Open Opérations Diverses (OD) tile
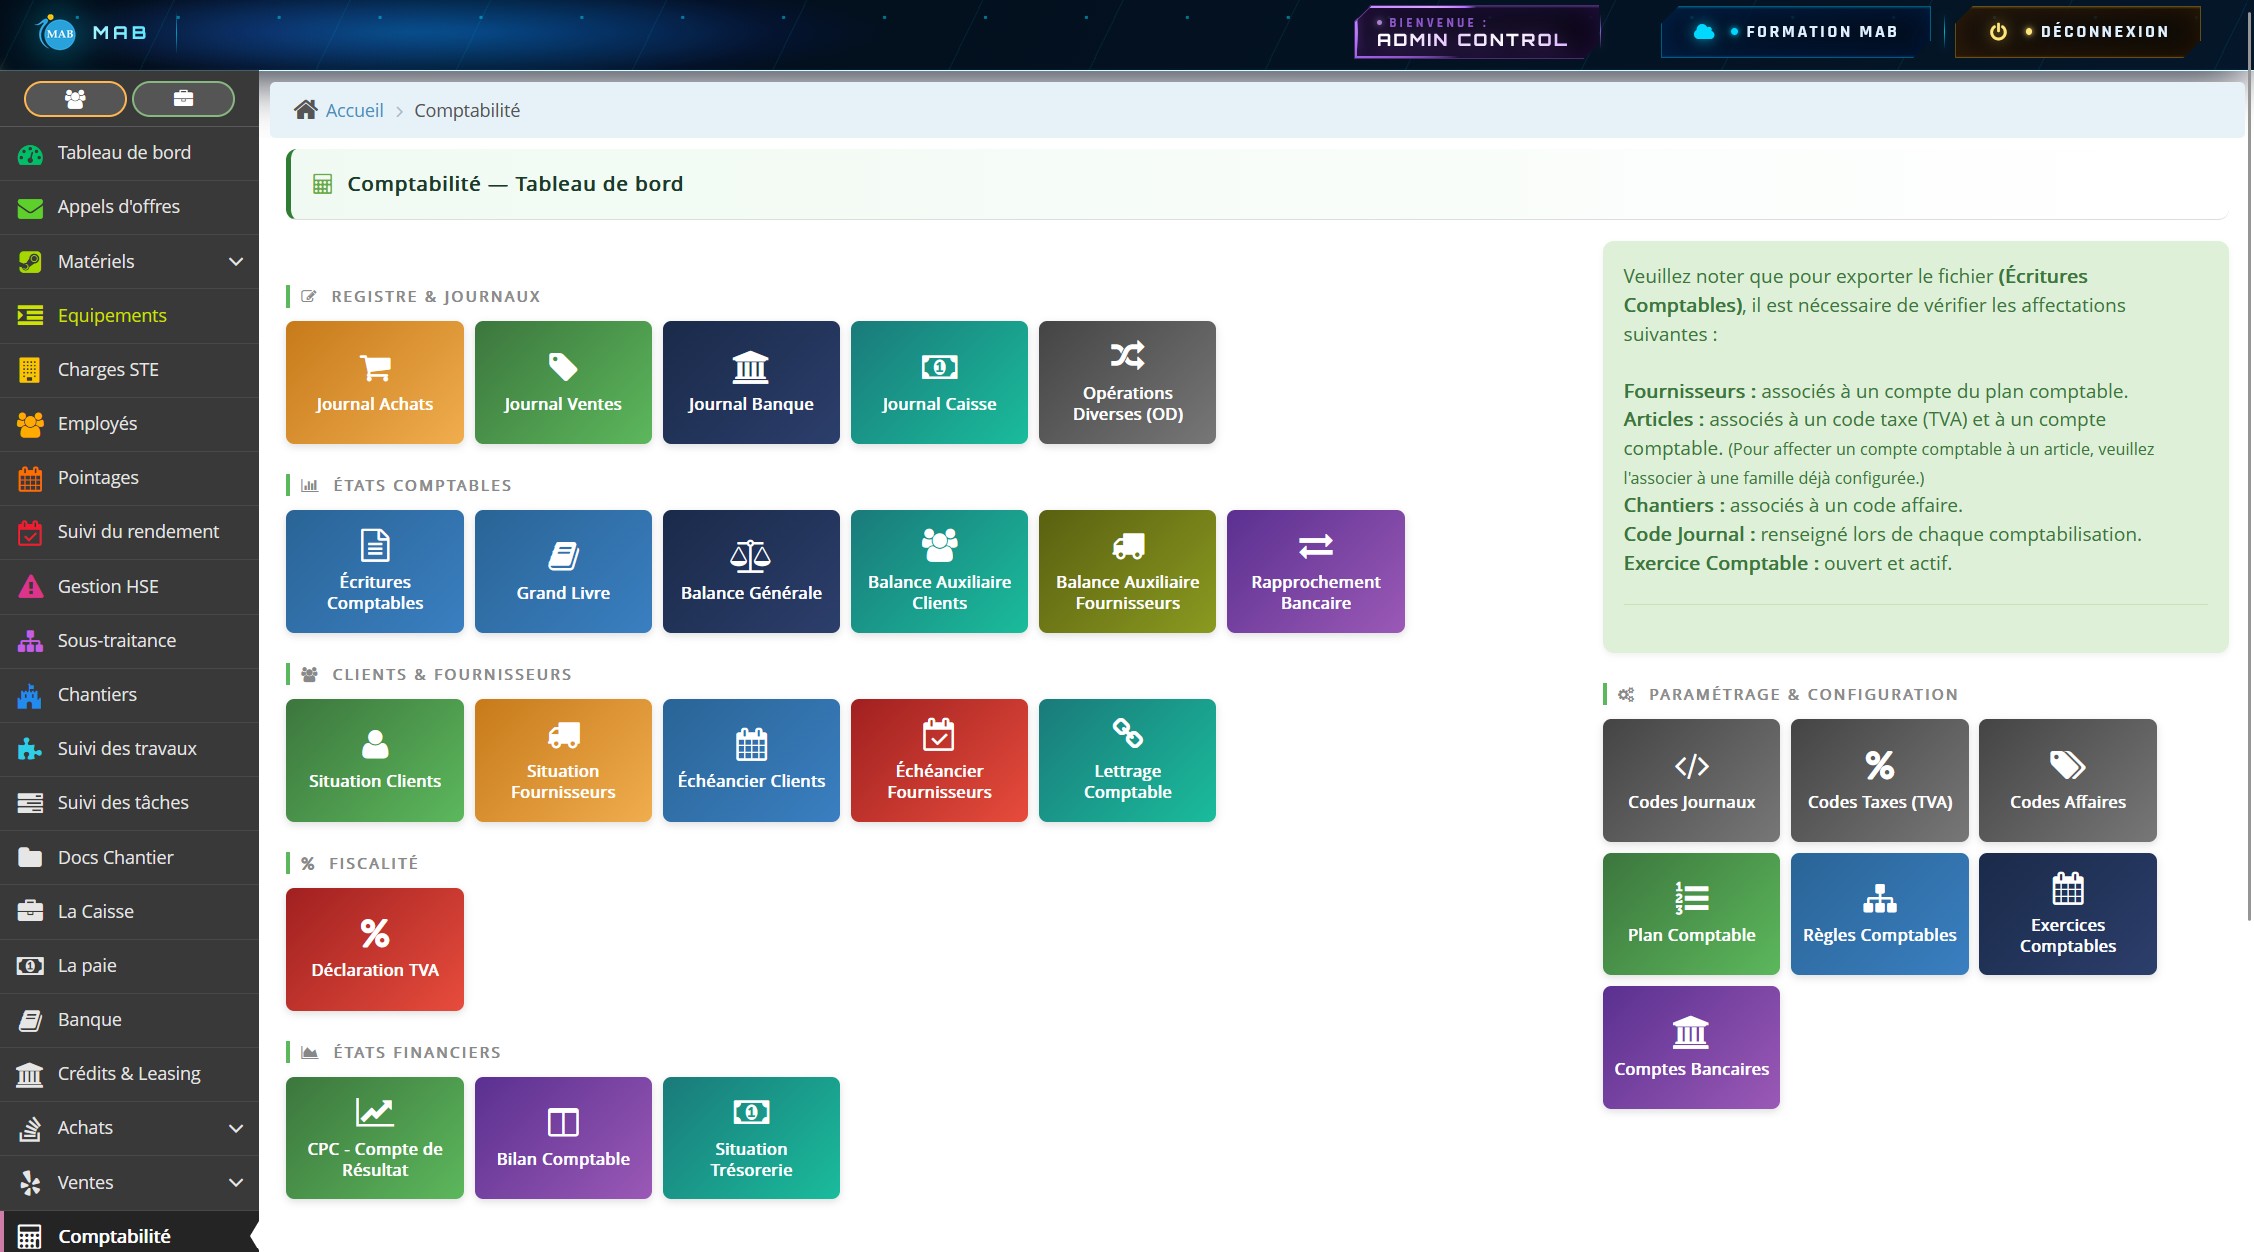Screen dimensions: 2254x1252 (1127, 382)
